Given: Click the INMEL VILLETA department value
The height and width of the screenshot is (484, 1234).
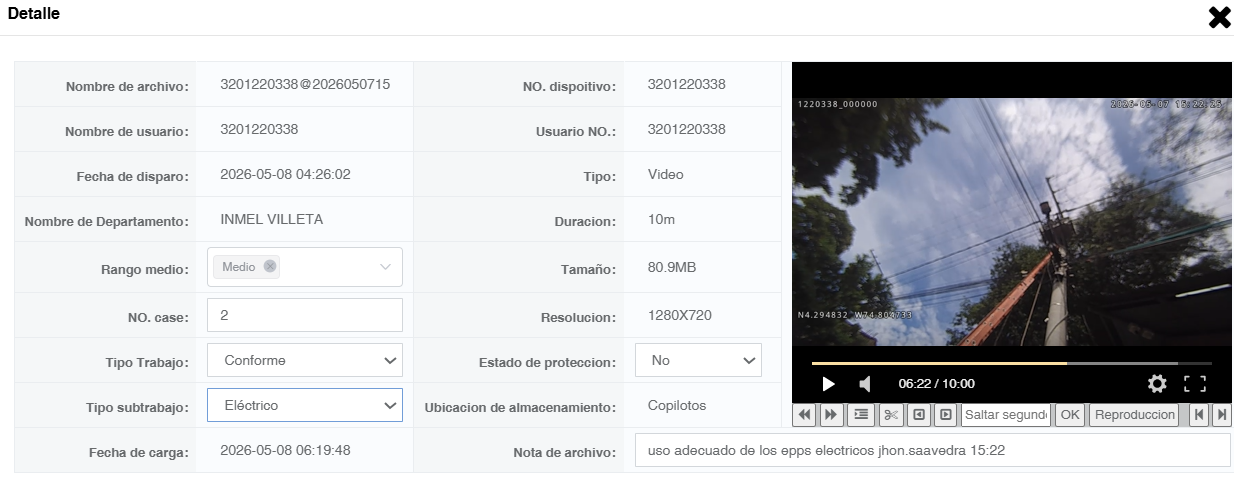Looking at the screenshot, I should point(271,219).
